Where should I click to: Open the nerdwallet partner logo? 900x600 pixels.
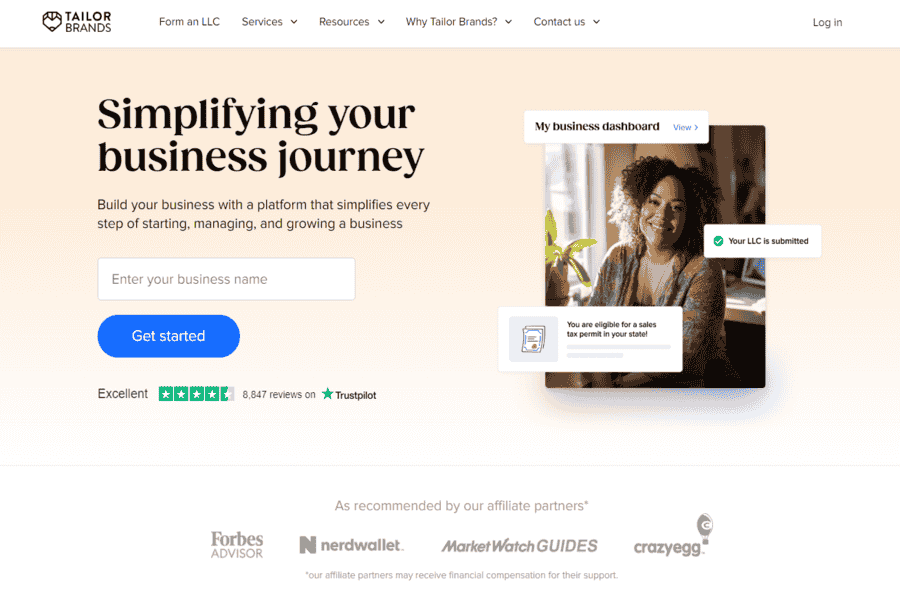[351, 545]
